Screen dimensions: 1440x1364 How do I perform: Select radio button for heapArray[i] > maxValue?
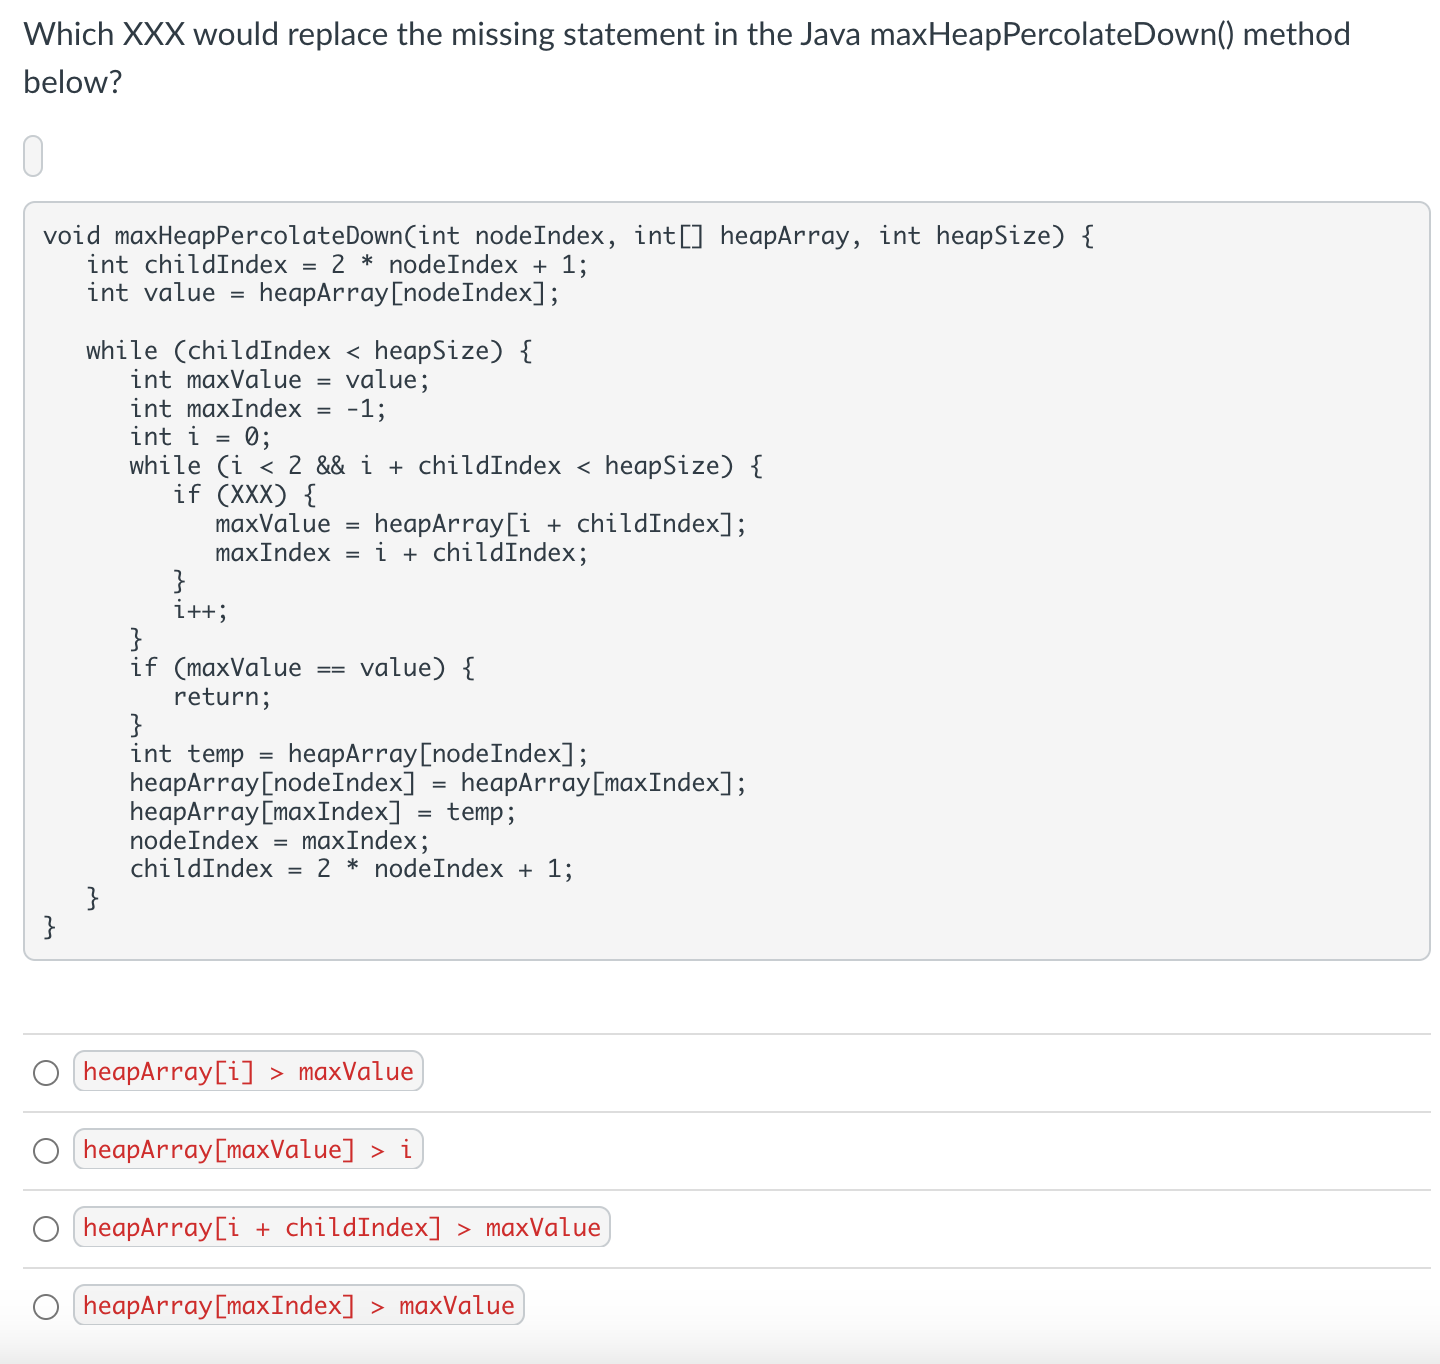pos(45,1072)
